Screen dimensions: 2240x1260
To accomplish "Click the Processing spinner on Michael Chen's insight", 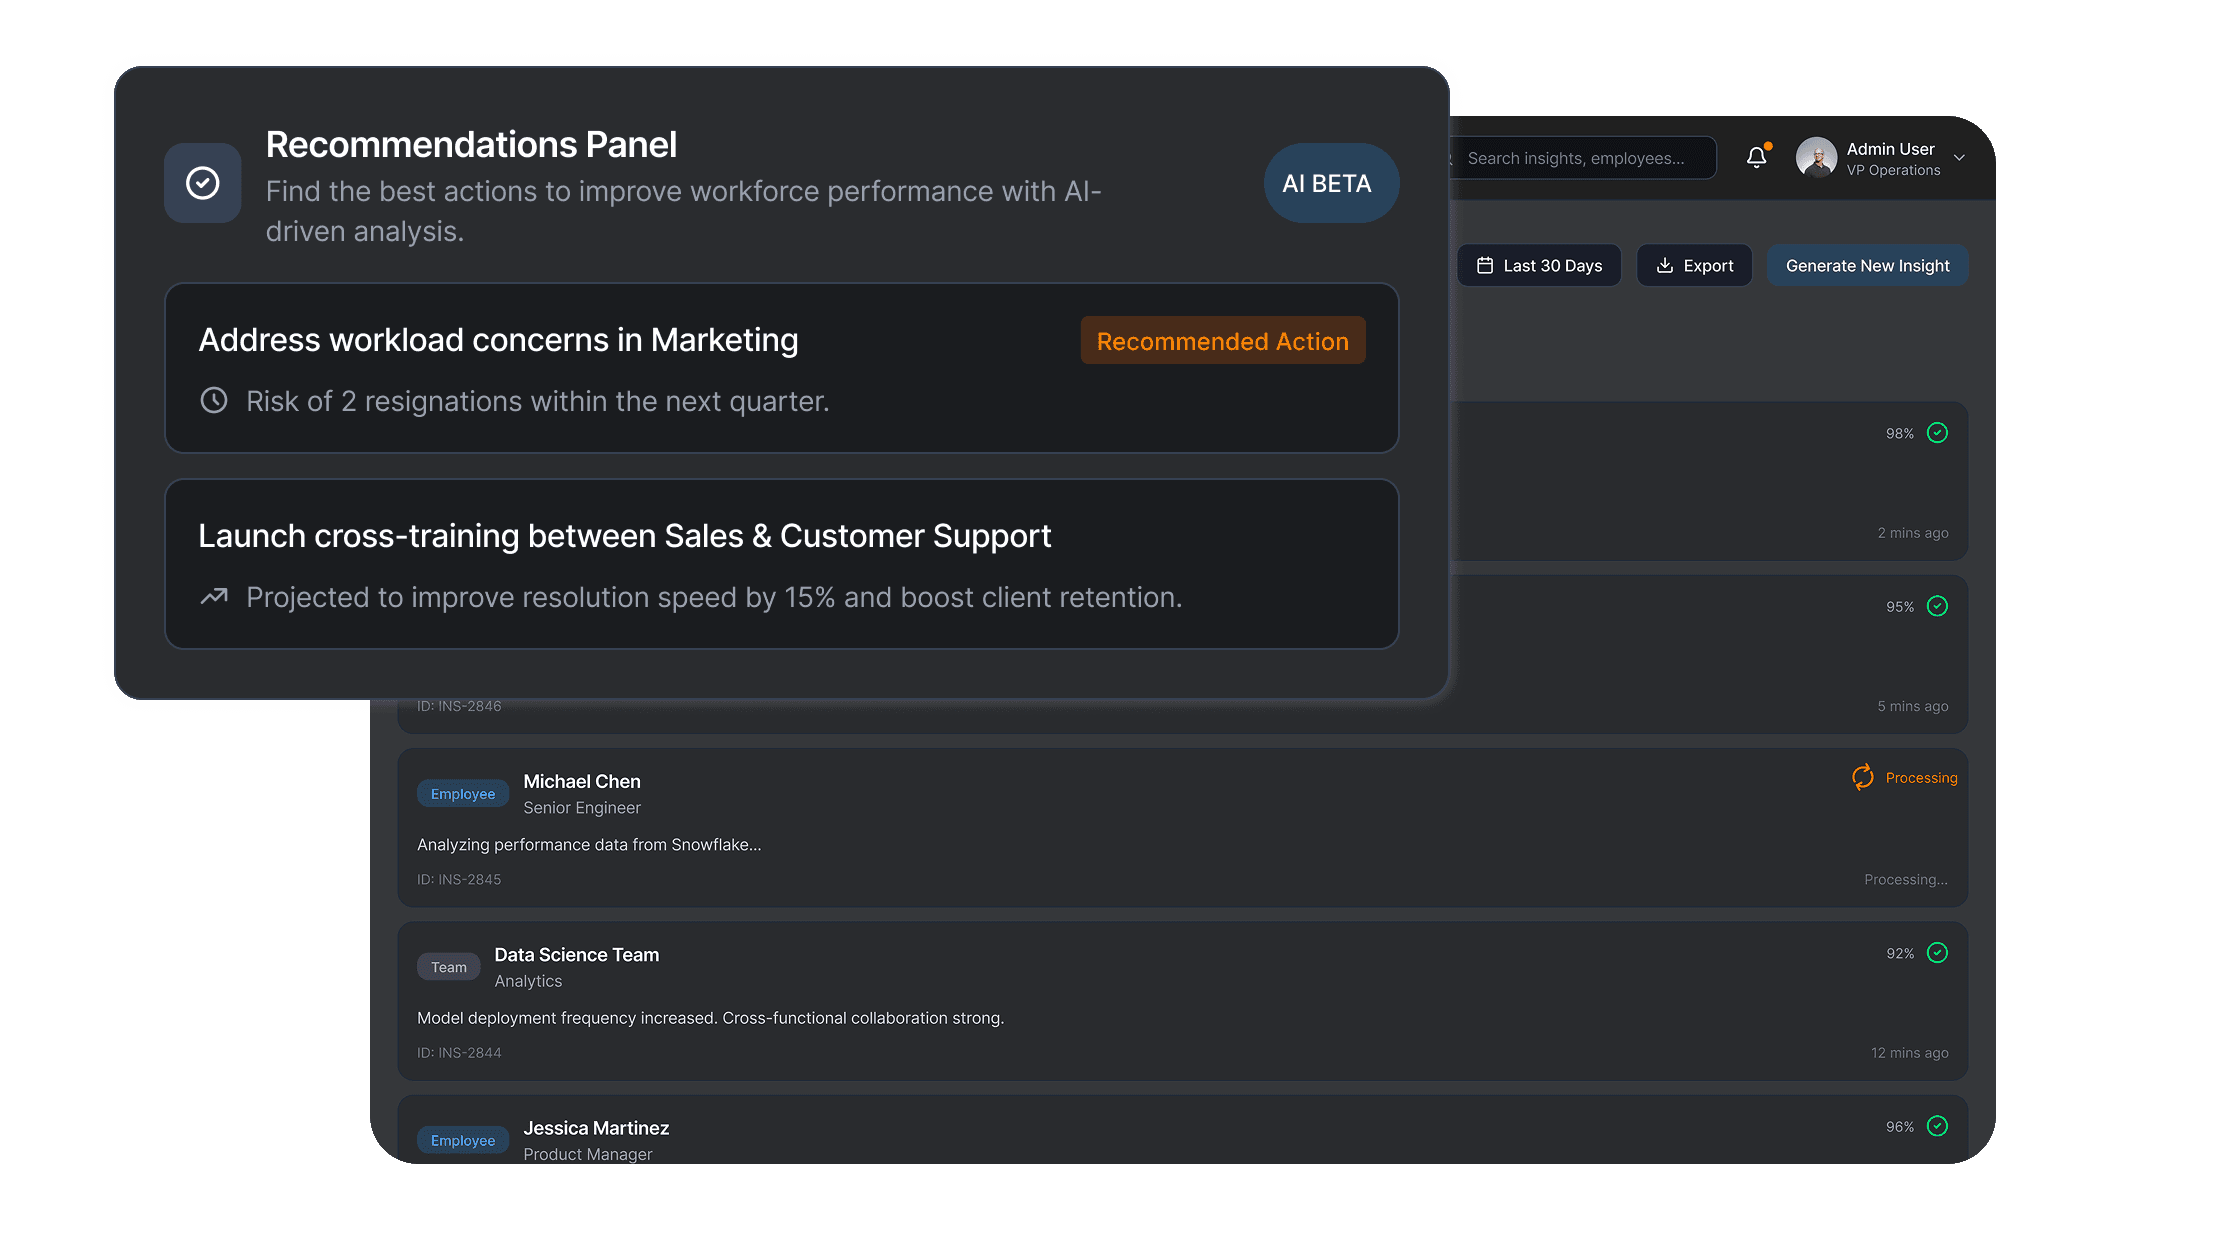I will pos(1862,777).
